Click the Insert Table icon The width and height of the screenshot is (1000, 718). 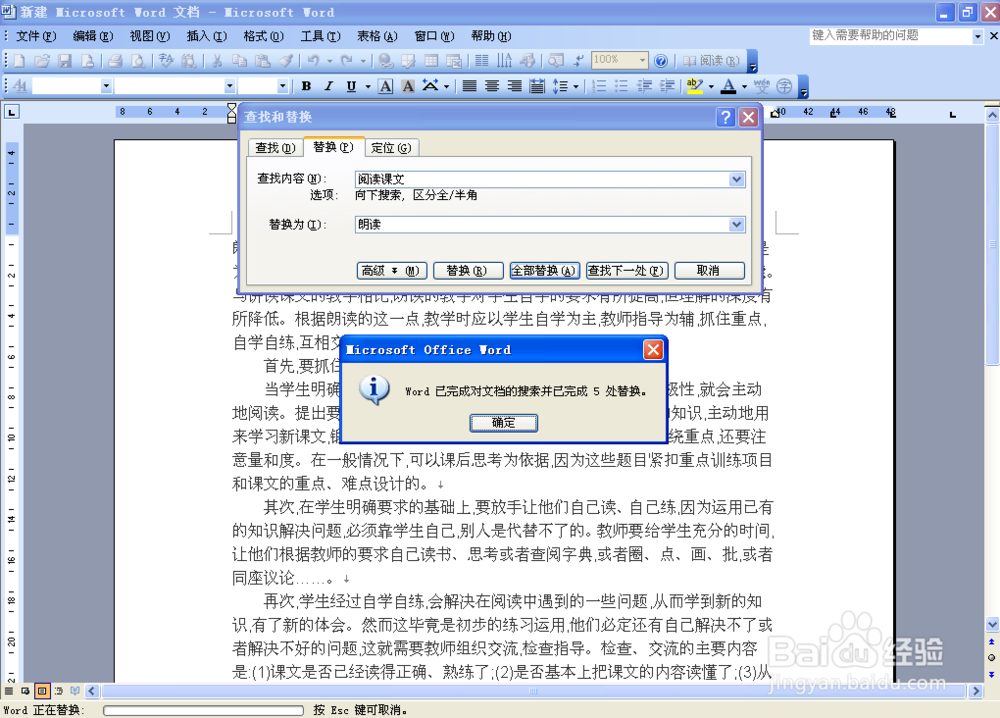[431, 61]
